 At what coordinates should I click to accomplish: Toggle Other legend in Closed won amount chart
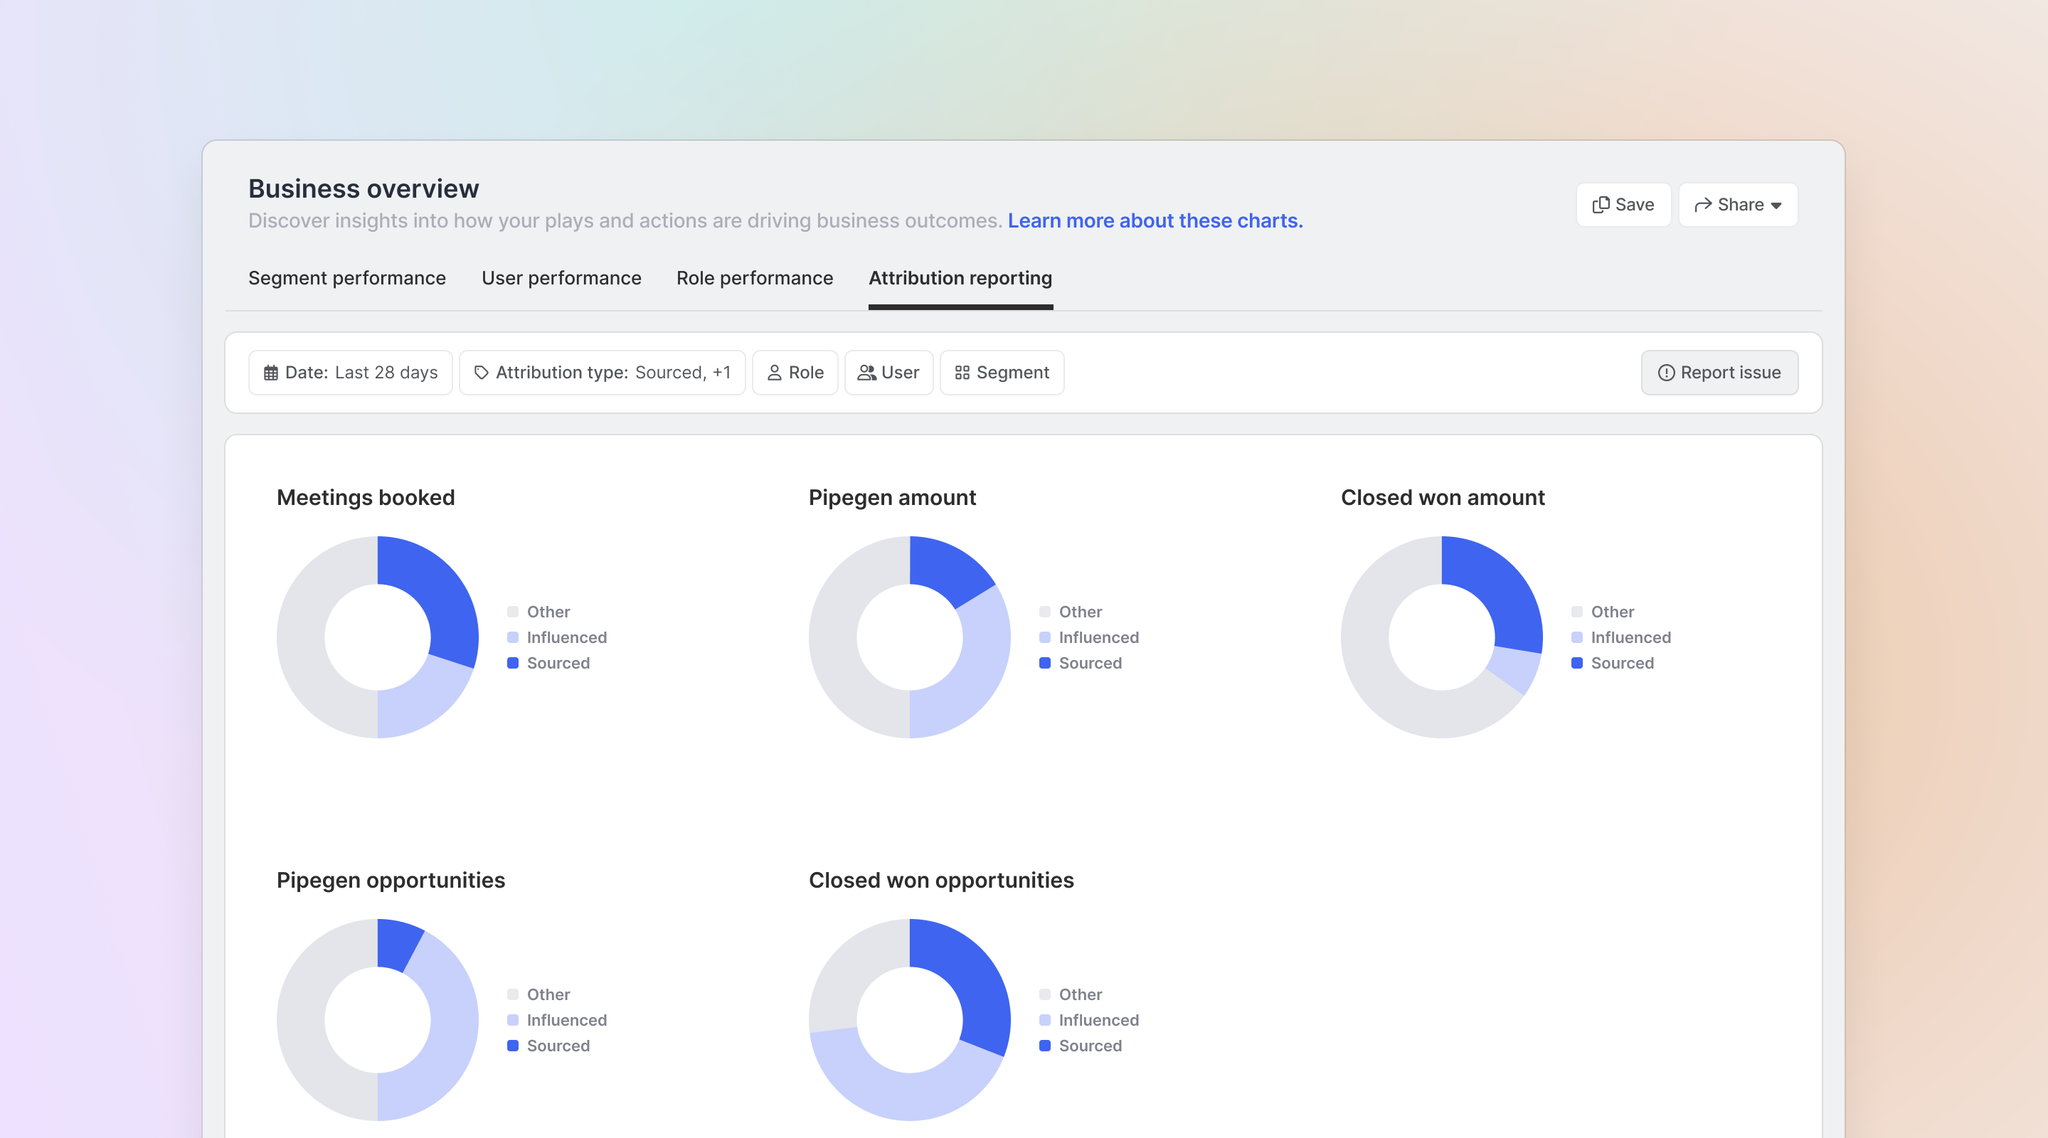[x=1612, y=612]
